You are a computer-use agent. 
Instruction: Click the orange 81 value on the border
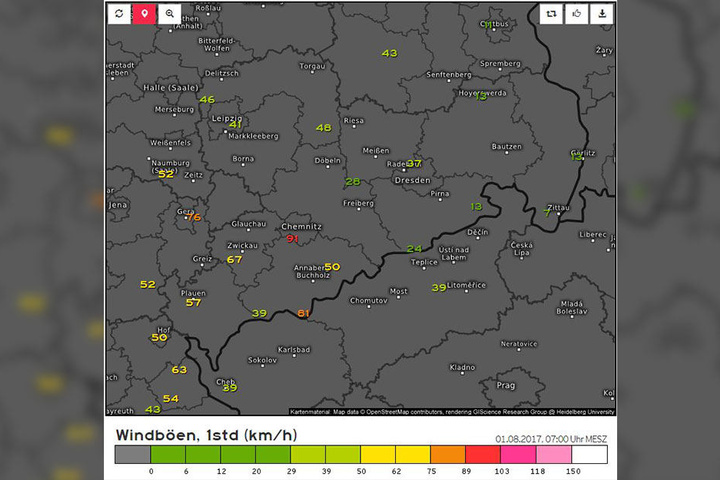tap(303, 313)
